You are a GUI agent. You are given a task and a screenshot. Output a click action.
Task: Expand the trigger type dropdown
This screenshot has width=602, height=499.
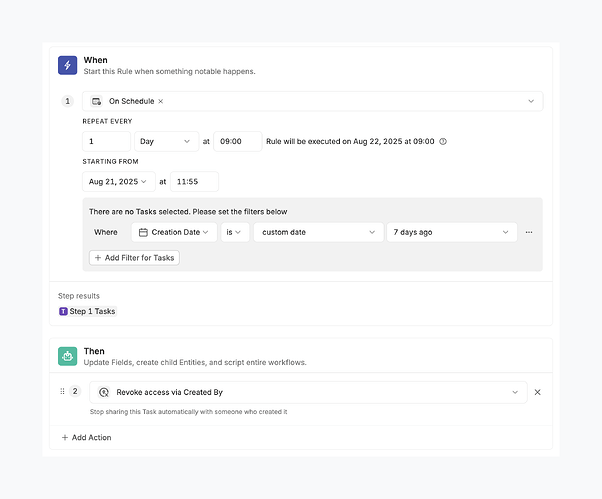[x=531, y=101]
